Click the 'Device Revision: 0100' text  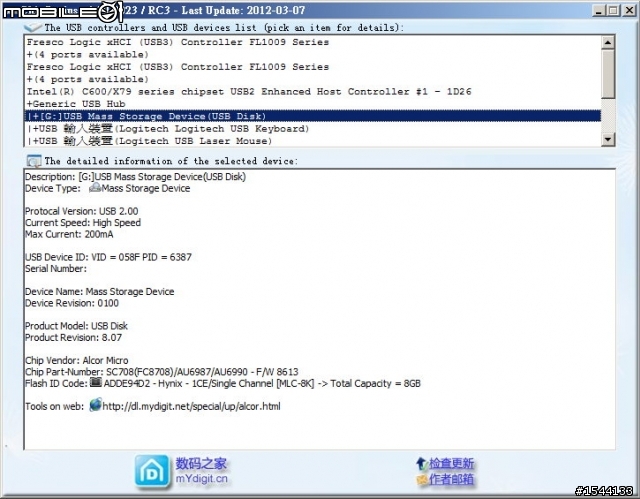[72, 303]
